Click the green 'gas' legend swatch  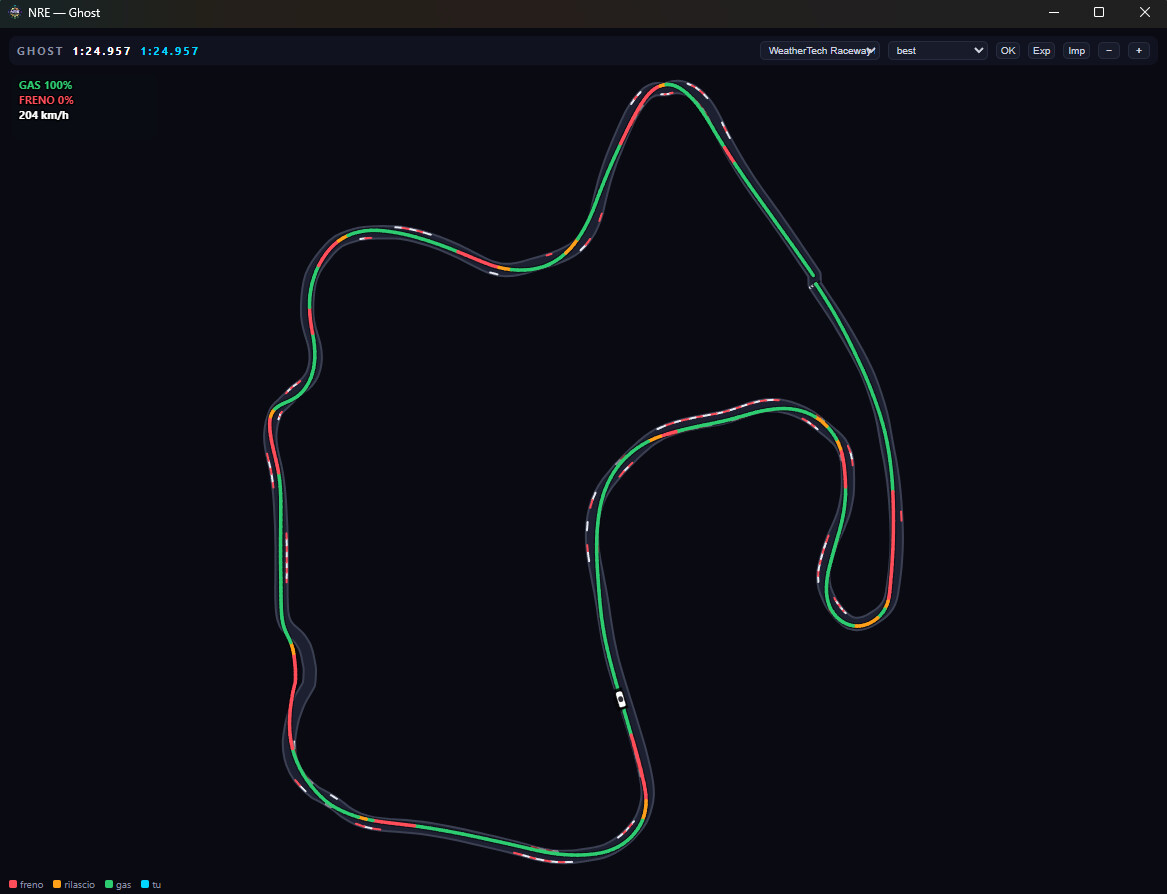pos(109,884)
